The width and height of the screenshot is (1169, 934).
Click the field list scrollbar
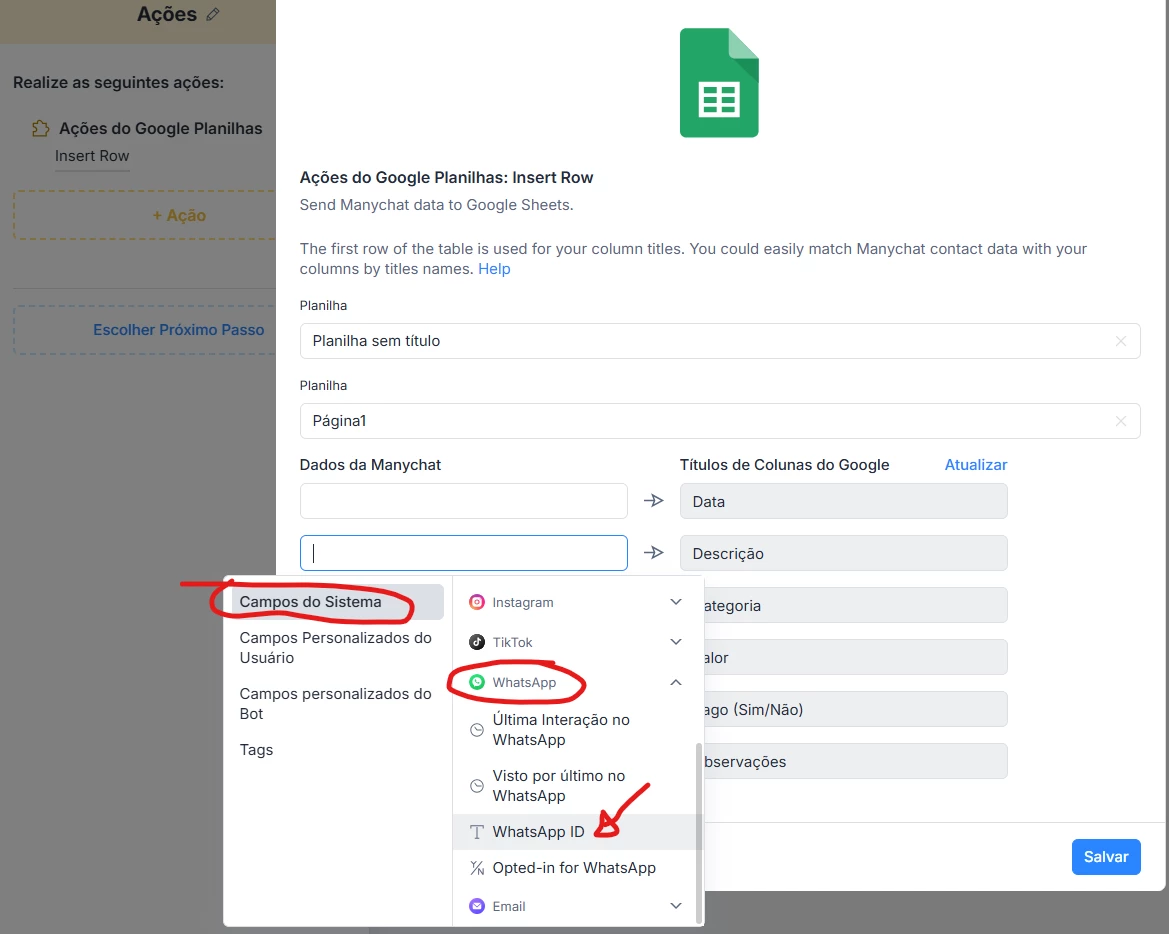[699, 832]
